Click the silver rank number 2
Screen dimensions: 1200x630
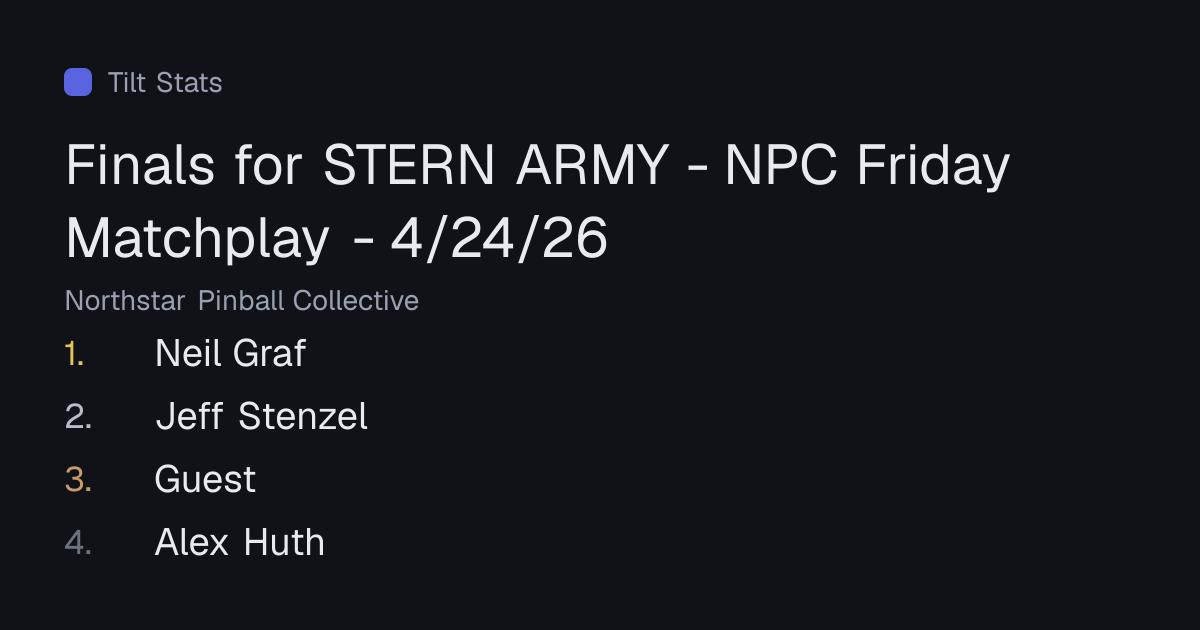79,416
